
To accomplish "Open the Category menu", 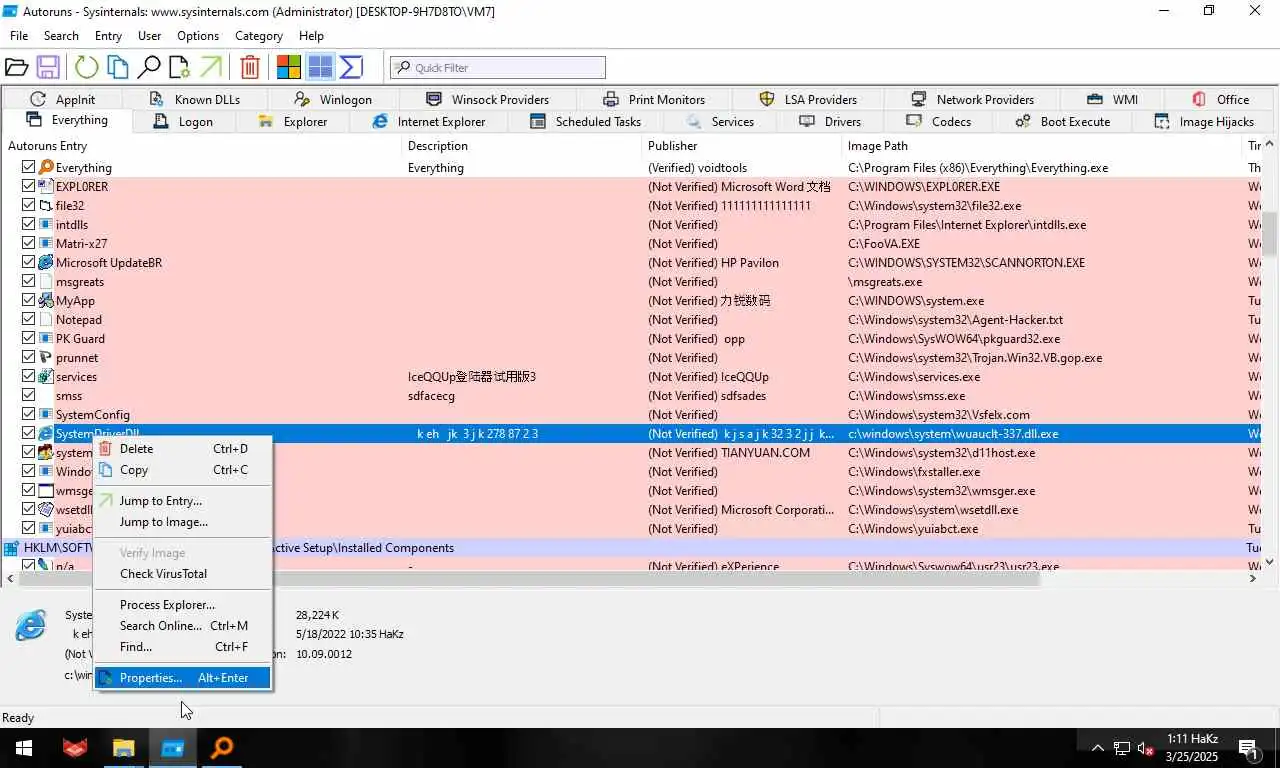I will click(259, 35).
